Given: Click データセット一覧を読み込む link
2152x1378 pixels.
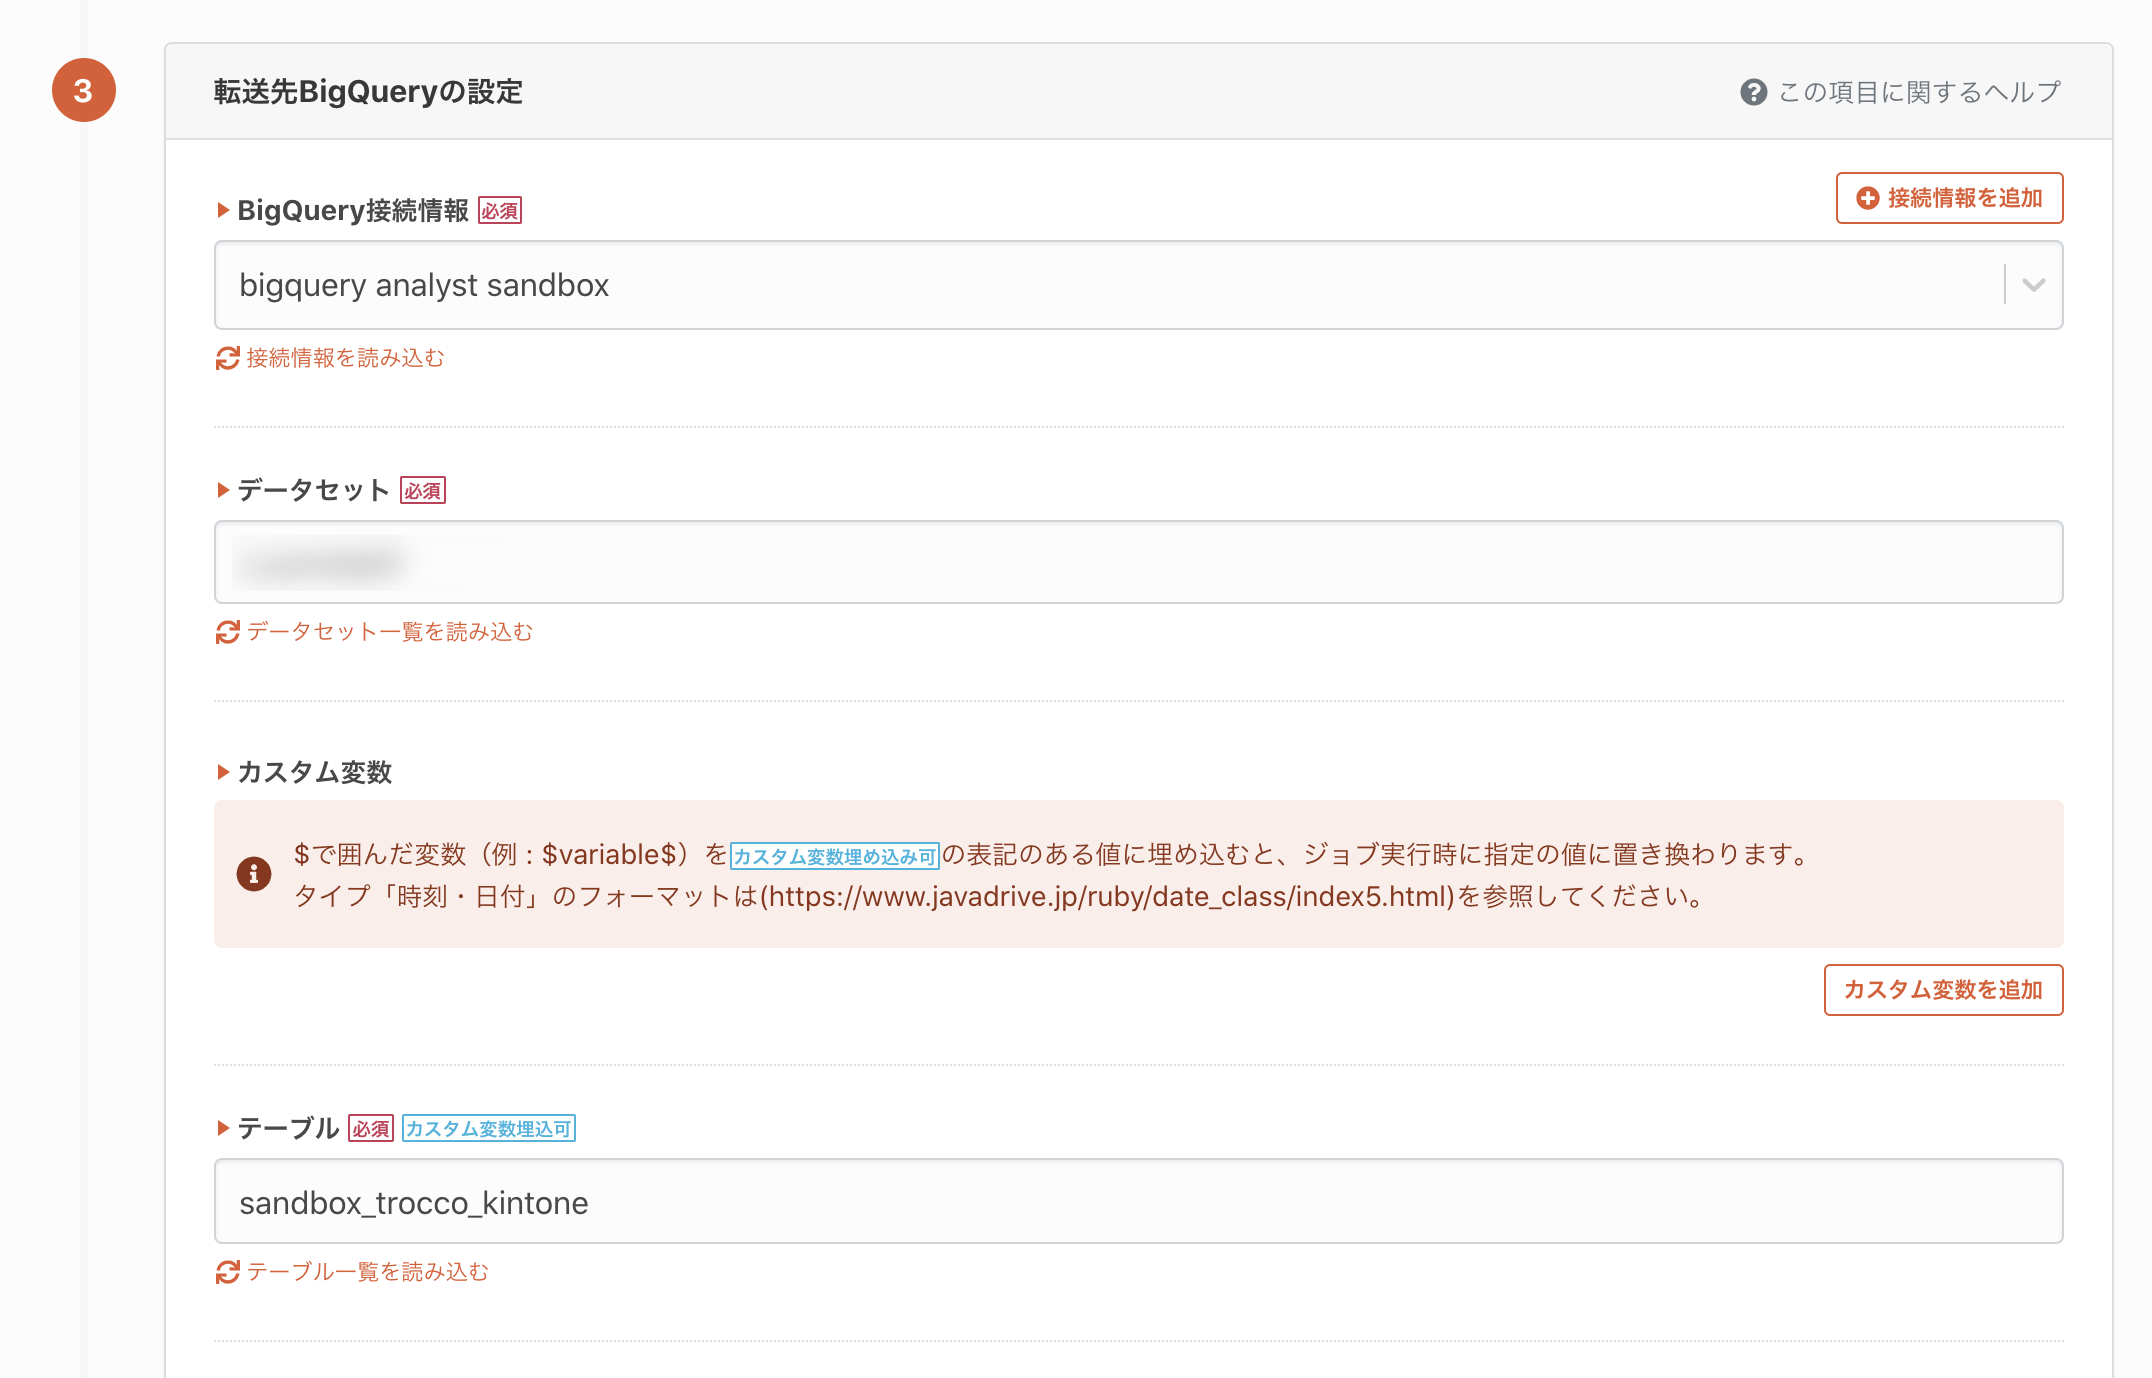Looking at the screenshot, I should (389, 632).
